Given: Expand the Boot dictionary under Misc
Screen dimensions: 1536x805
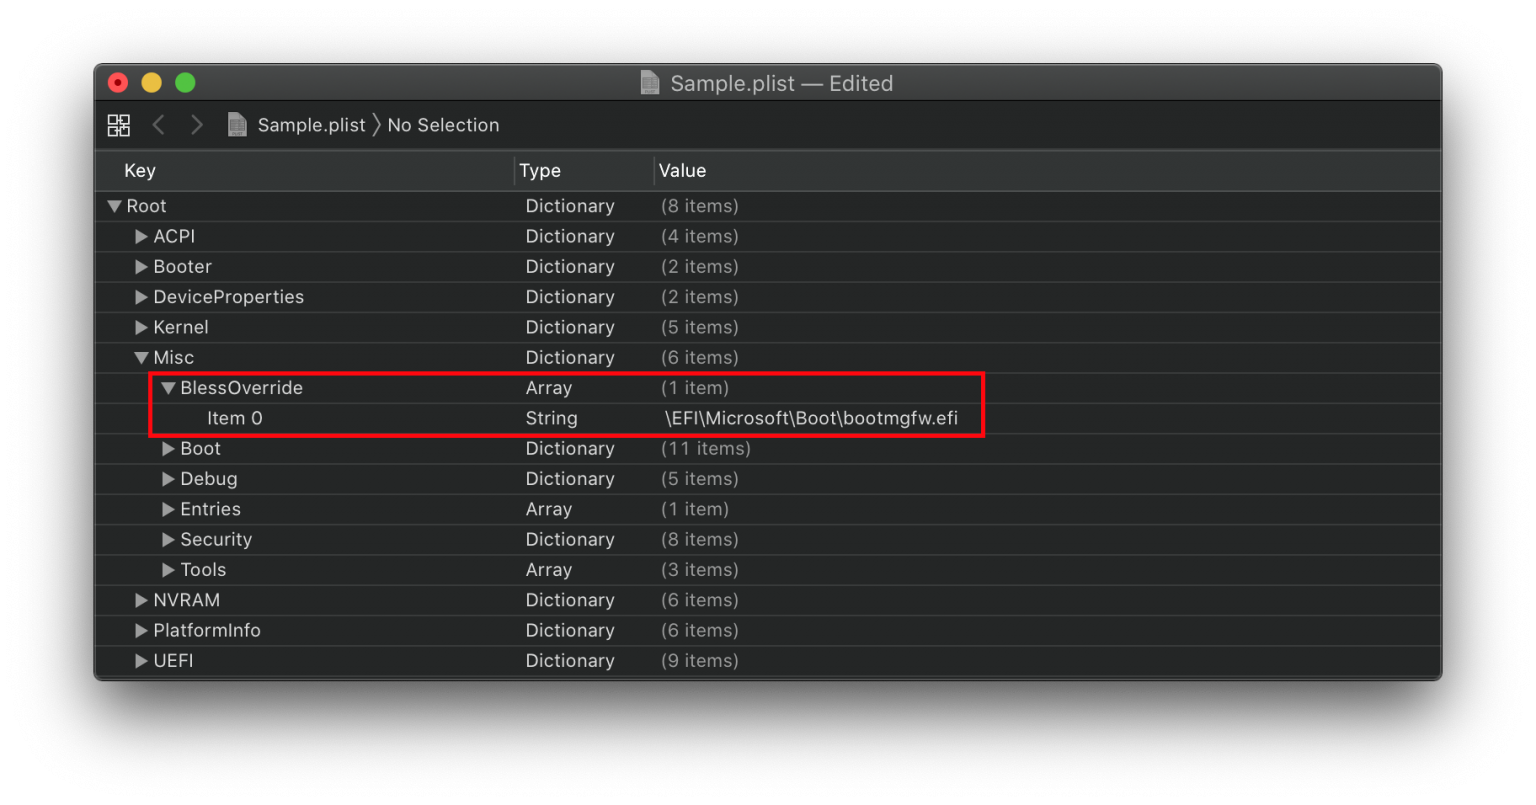Looking at the screenshot, I should coord(168,449).
